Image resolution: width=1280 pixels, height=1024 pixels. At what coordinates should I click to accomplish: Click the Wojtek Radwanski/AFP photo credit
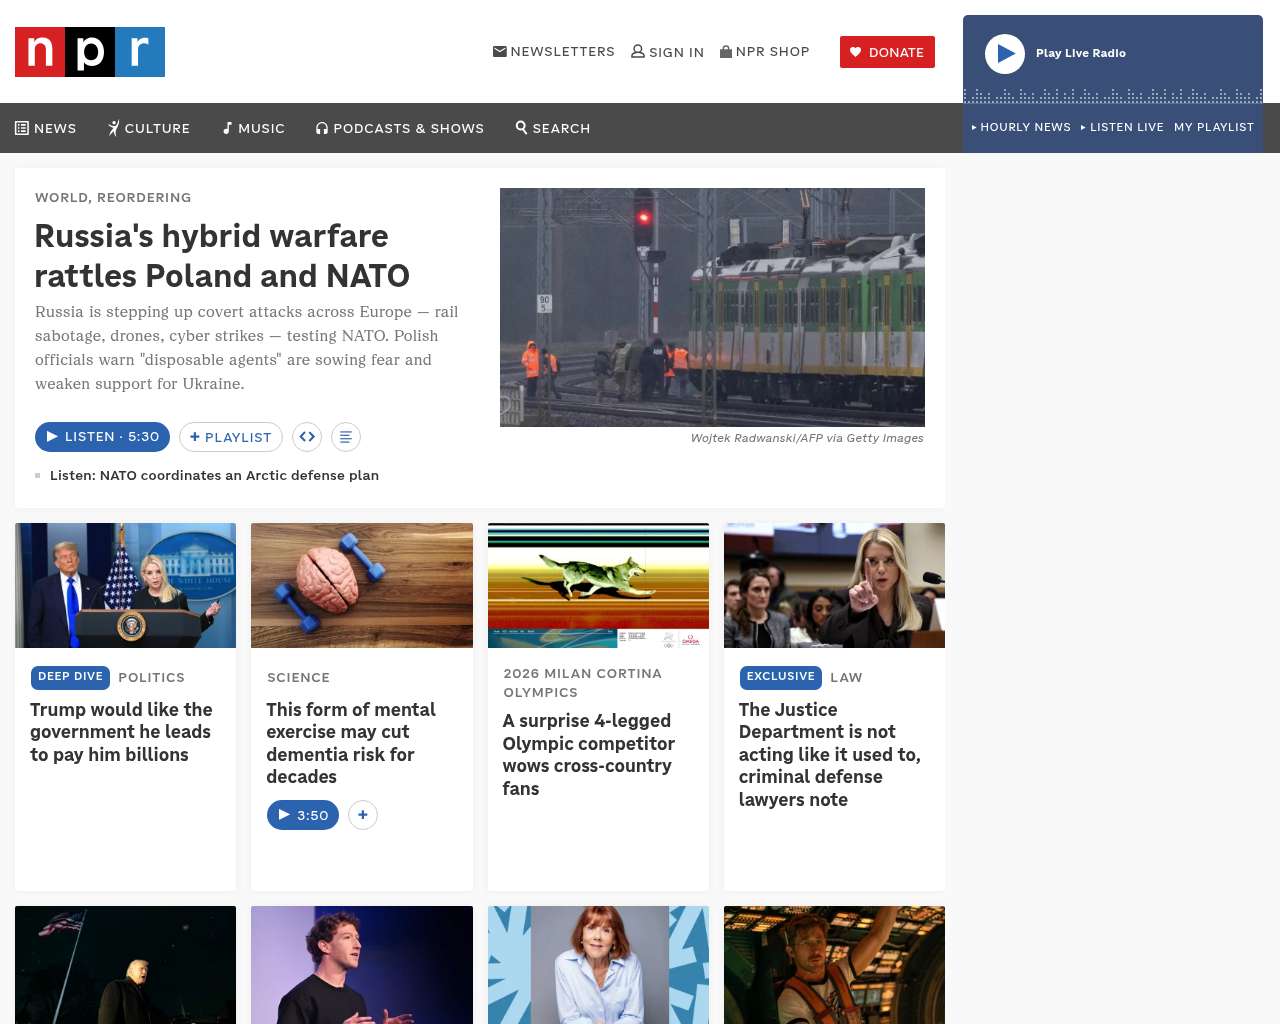click(x=807, y=438)
